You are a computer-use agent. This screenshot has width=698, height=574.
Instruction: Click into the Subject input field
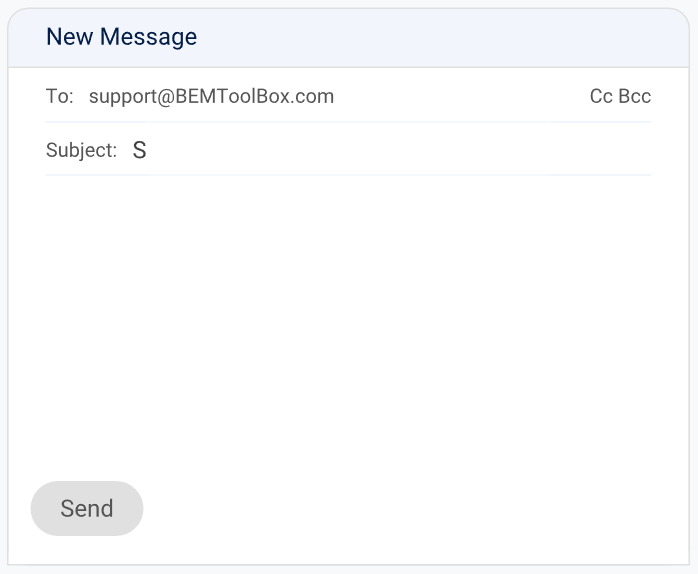tap(390, 151)
